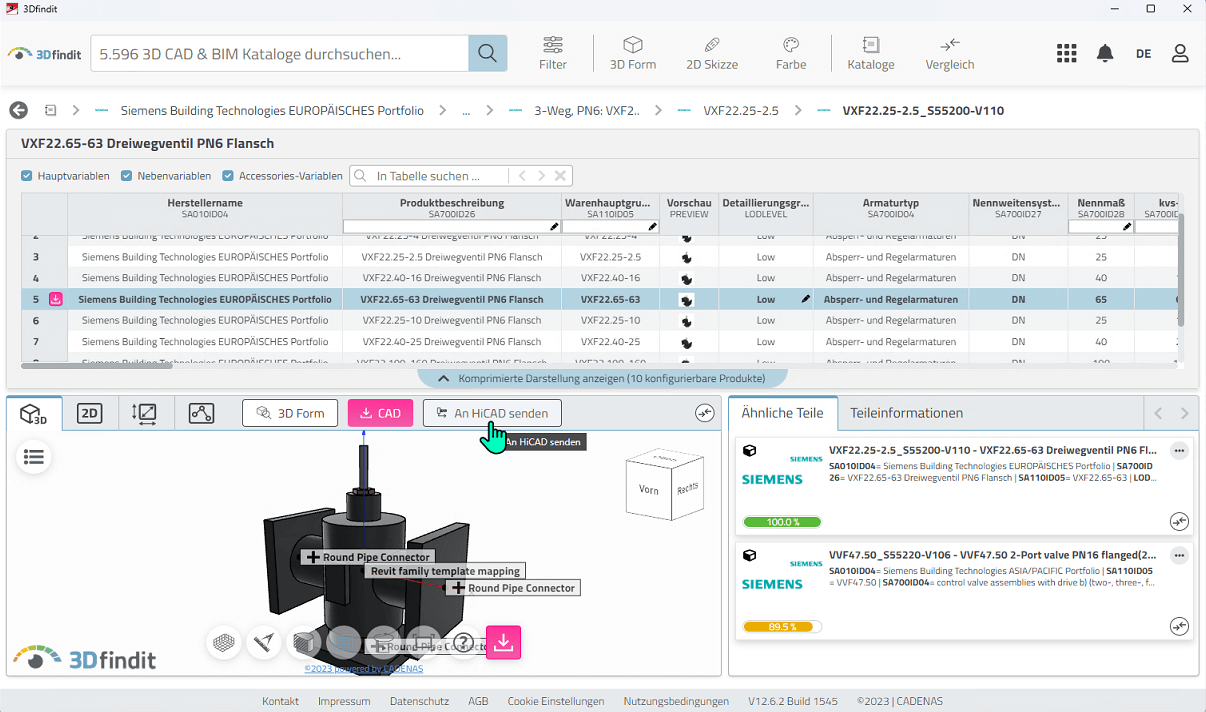Select row 6 VXF22.25-10 Dreiwegventil

[x=598, y=320]
